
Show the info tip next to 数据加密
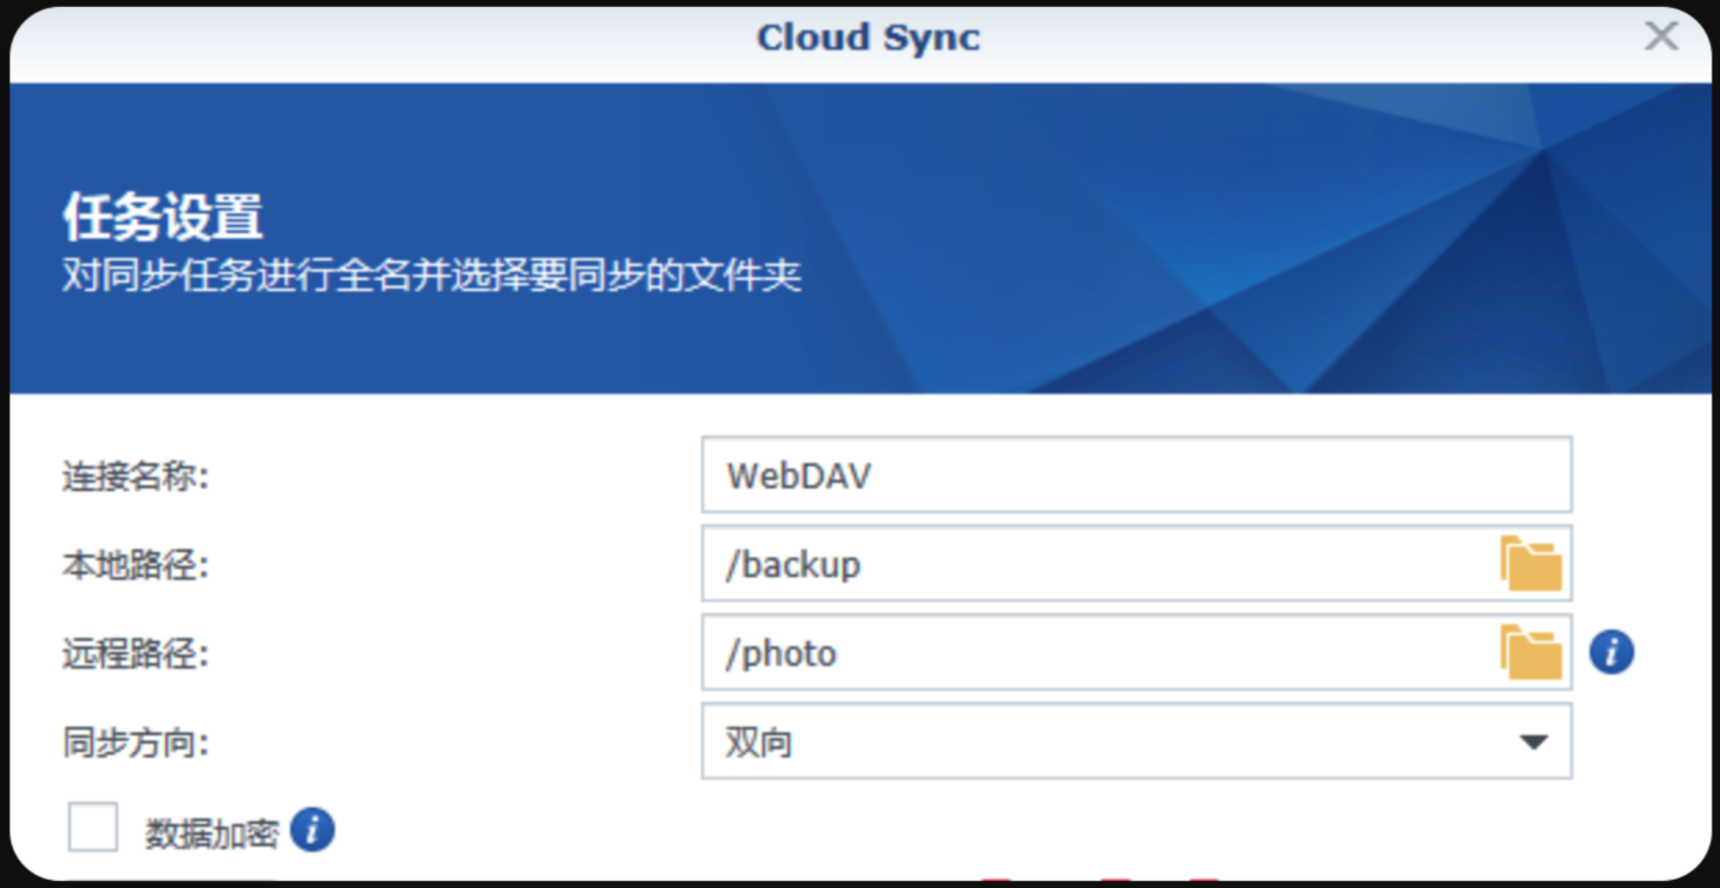click(x=312, y=830)
